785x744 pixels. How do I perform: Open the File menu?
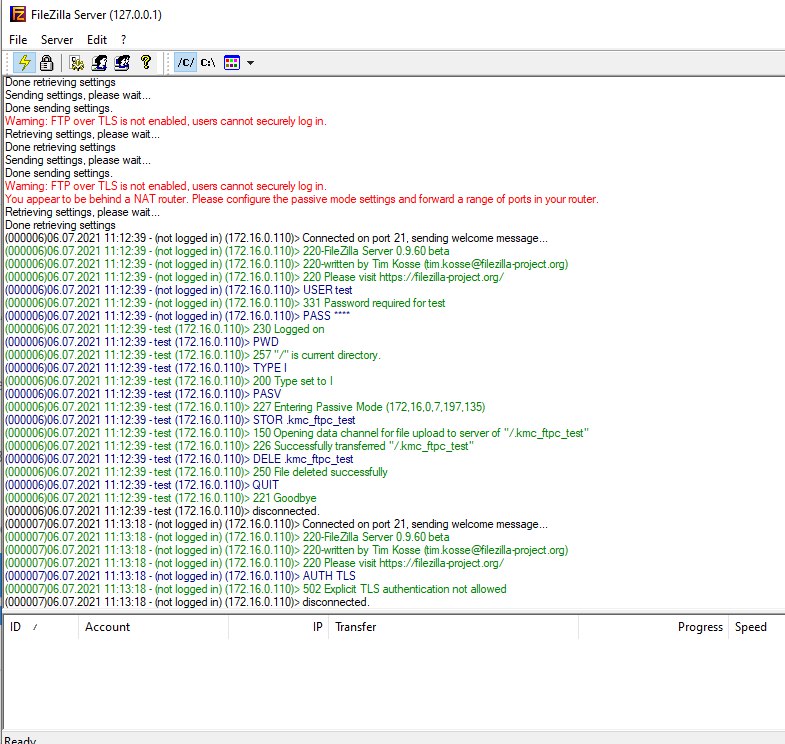18,40
